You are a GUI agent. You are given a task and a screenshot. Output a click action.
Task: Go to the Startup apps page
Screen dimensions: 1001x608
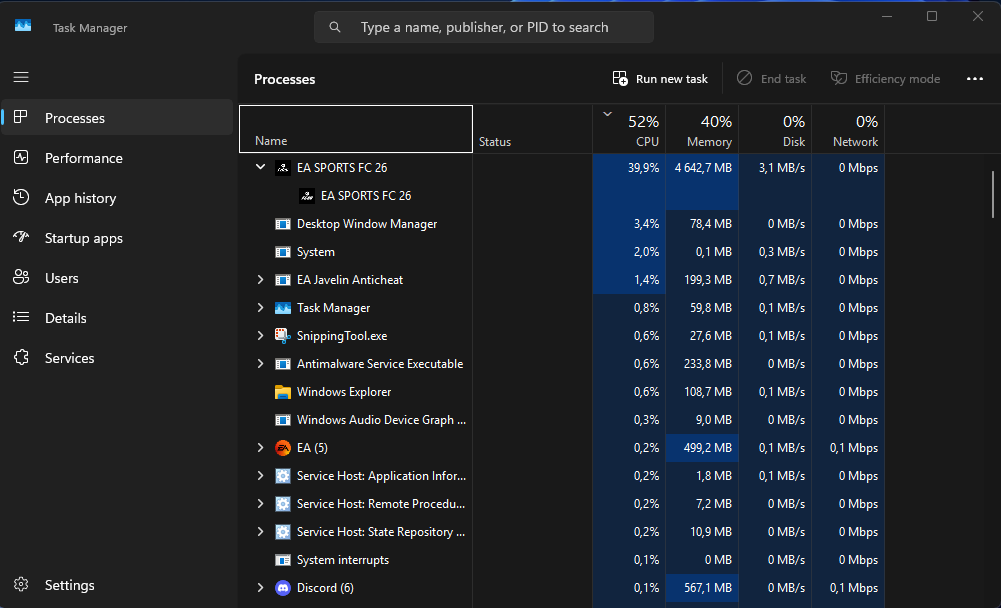(117, 238)
